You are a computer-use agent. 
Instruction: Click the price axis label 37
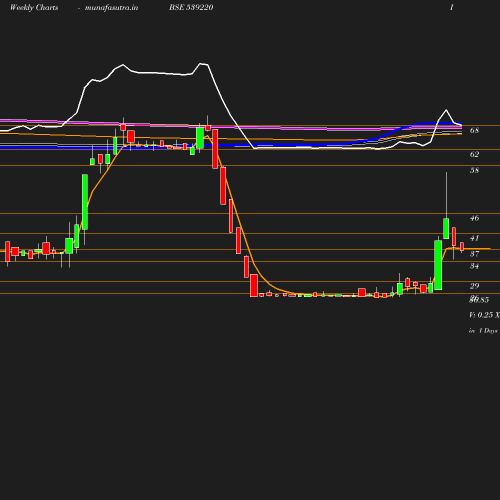[x=474, y=254]
